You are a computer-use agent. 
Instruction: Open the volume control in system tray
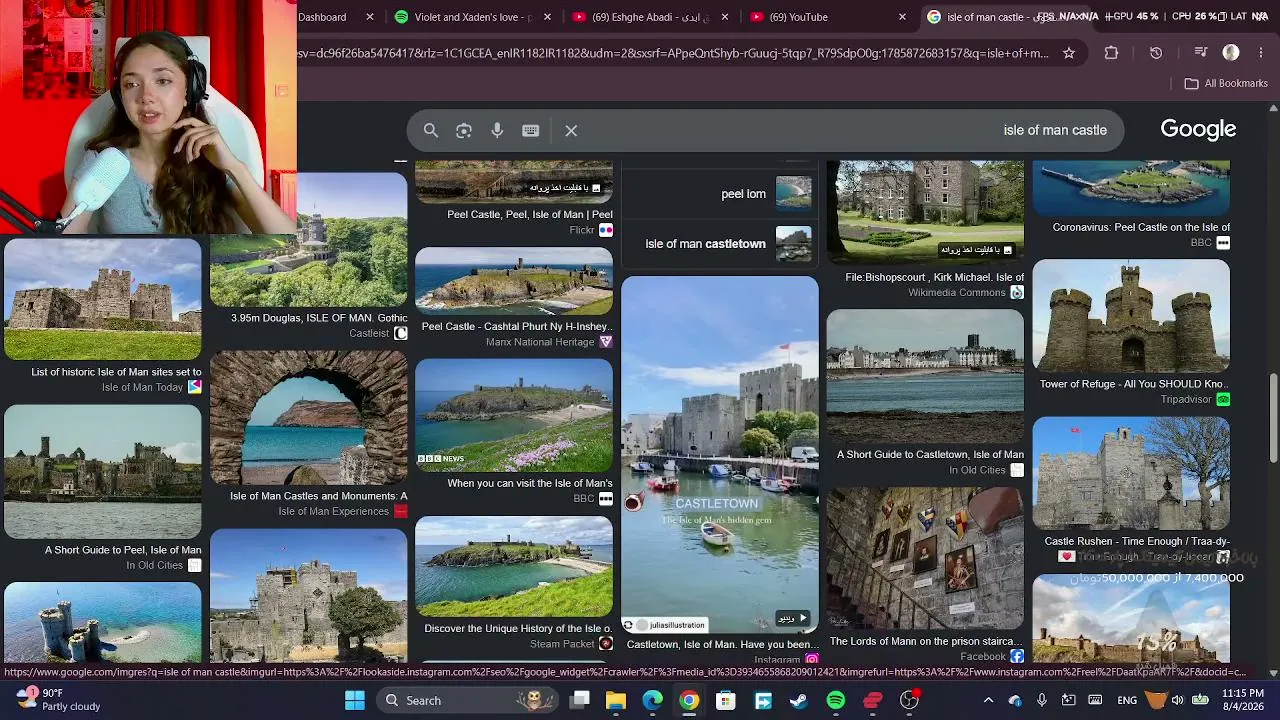pyautogui.click(x=1178, y=700)
